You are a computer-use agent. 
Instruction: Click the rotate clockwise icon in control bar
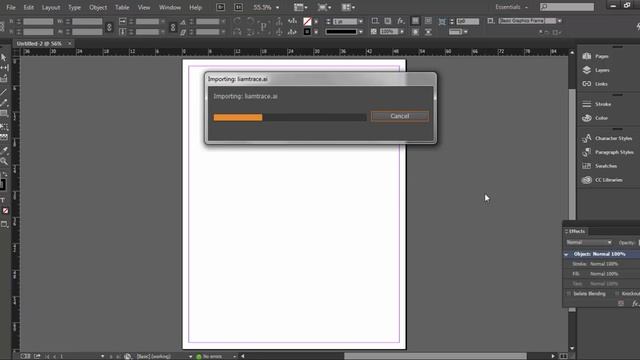[x=237, y=21]
